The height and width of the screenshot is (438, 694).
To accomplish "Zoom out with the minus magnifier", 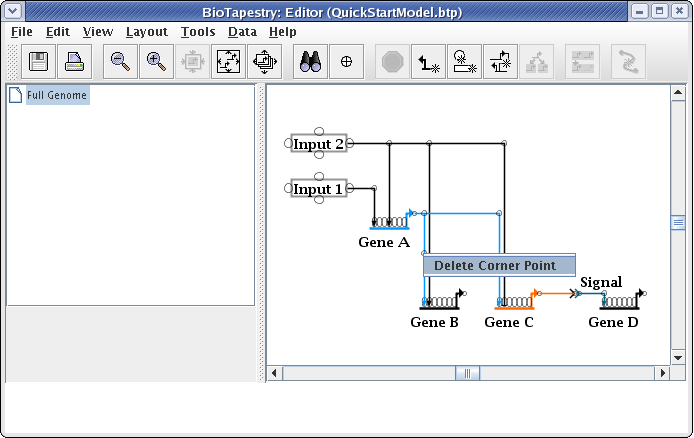I will point(120,62).
